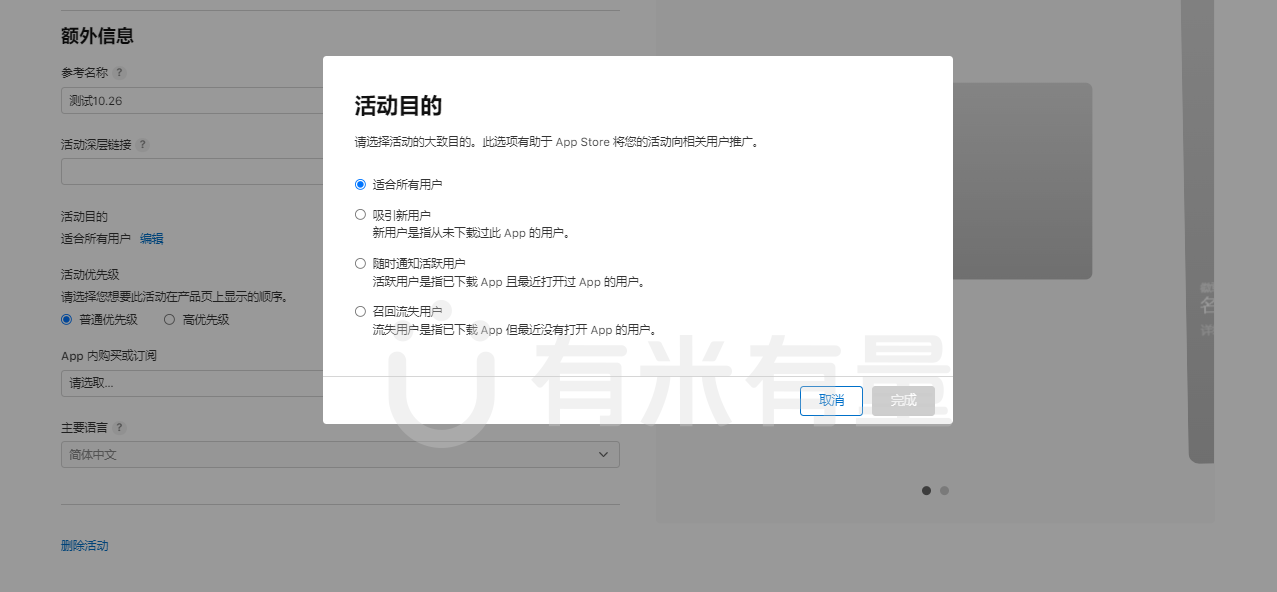Image resolution: width=1277 pixels, height=592 pixels.
Task: Select the 随时通知活跃用户 radio option
Action: tap(361, 263)
